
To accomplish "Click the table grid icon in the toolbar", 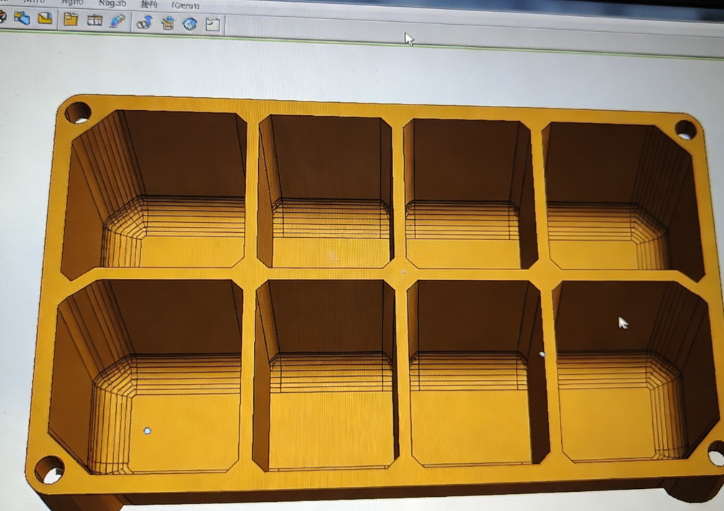I will pyautogui.click(x=94, y=20).
